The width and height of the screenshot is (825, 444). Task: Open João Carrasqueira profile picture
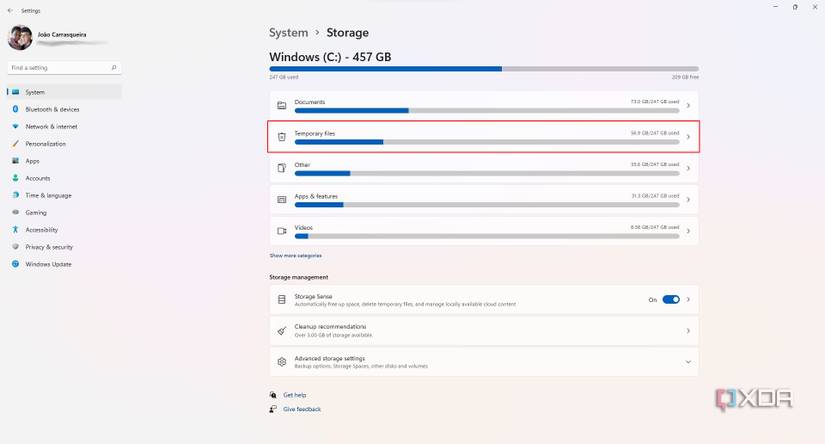[x=20, y=38]
